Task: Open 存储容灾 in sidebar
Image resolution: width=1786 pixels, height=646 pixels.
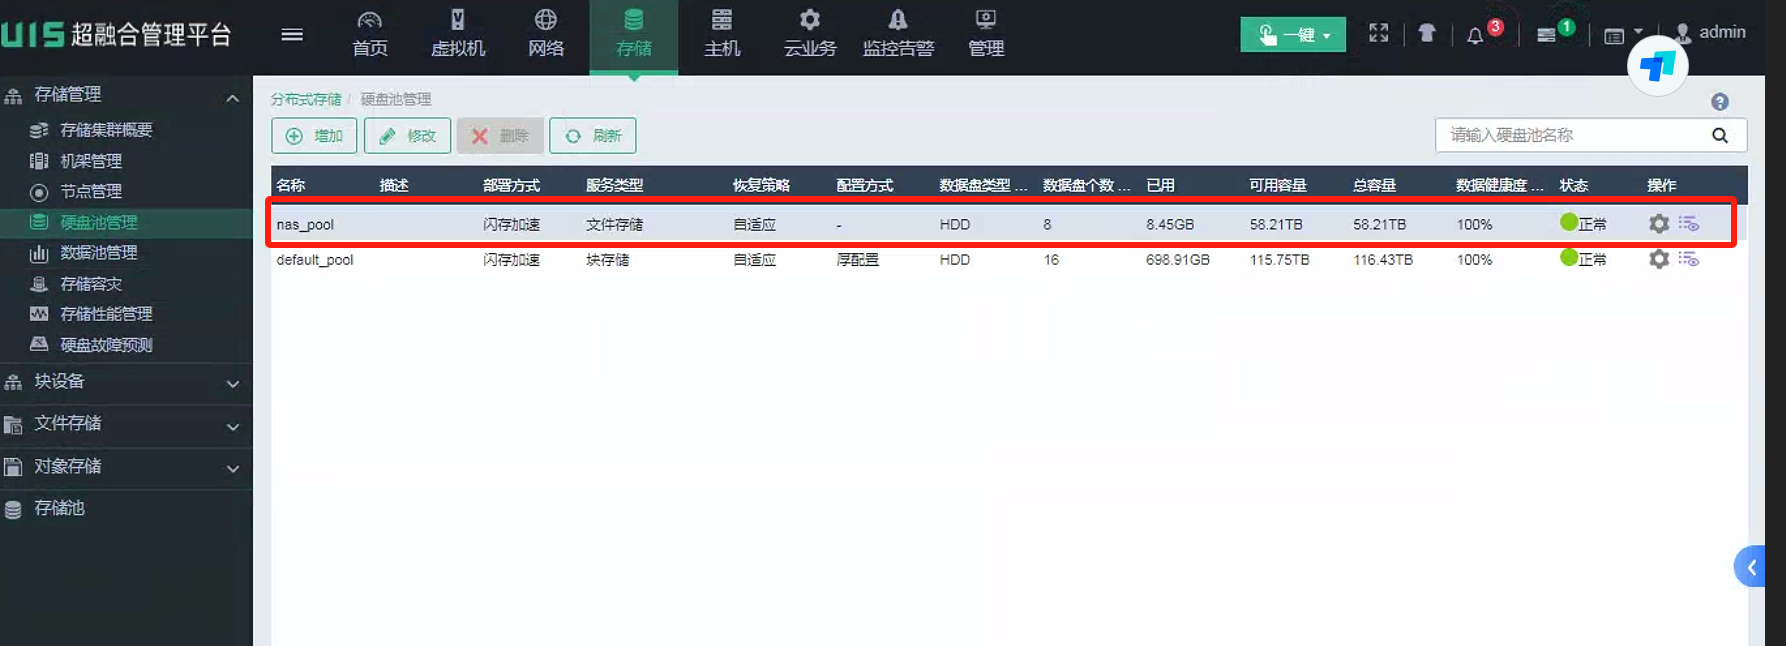Action: 90,284
